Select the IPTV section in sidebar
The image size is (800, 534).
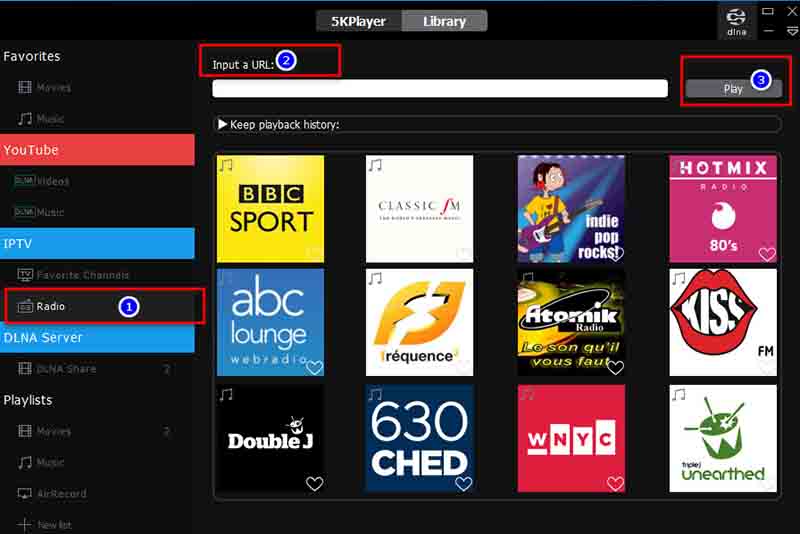(97, 243)
